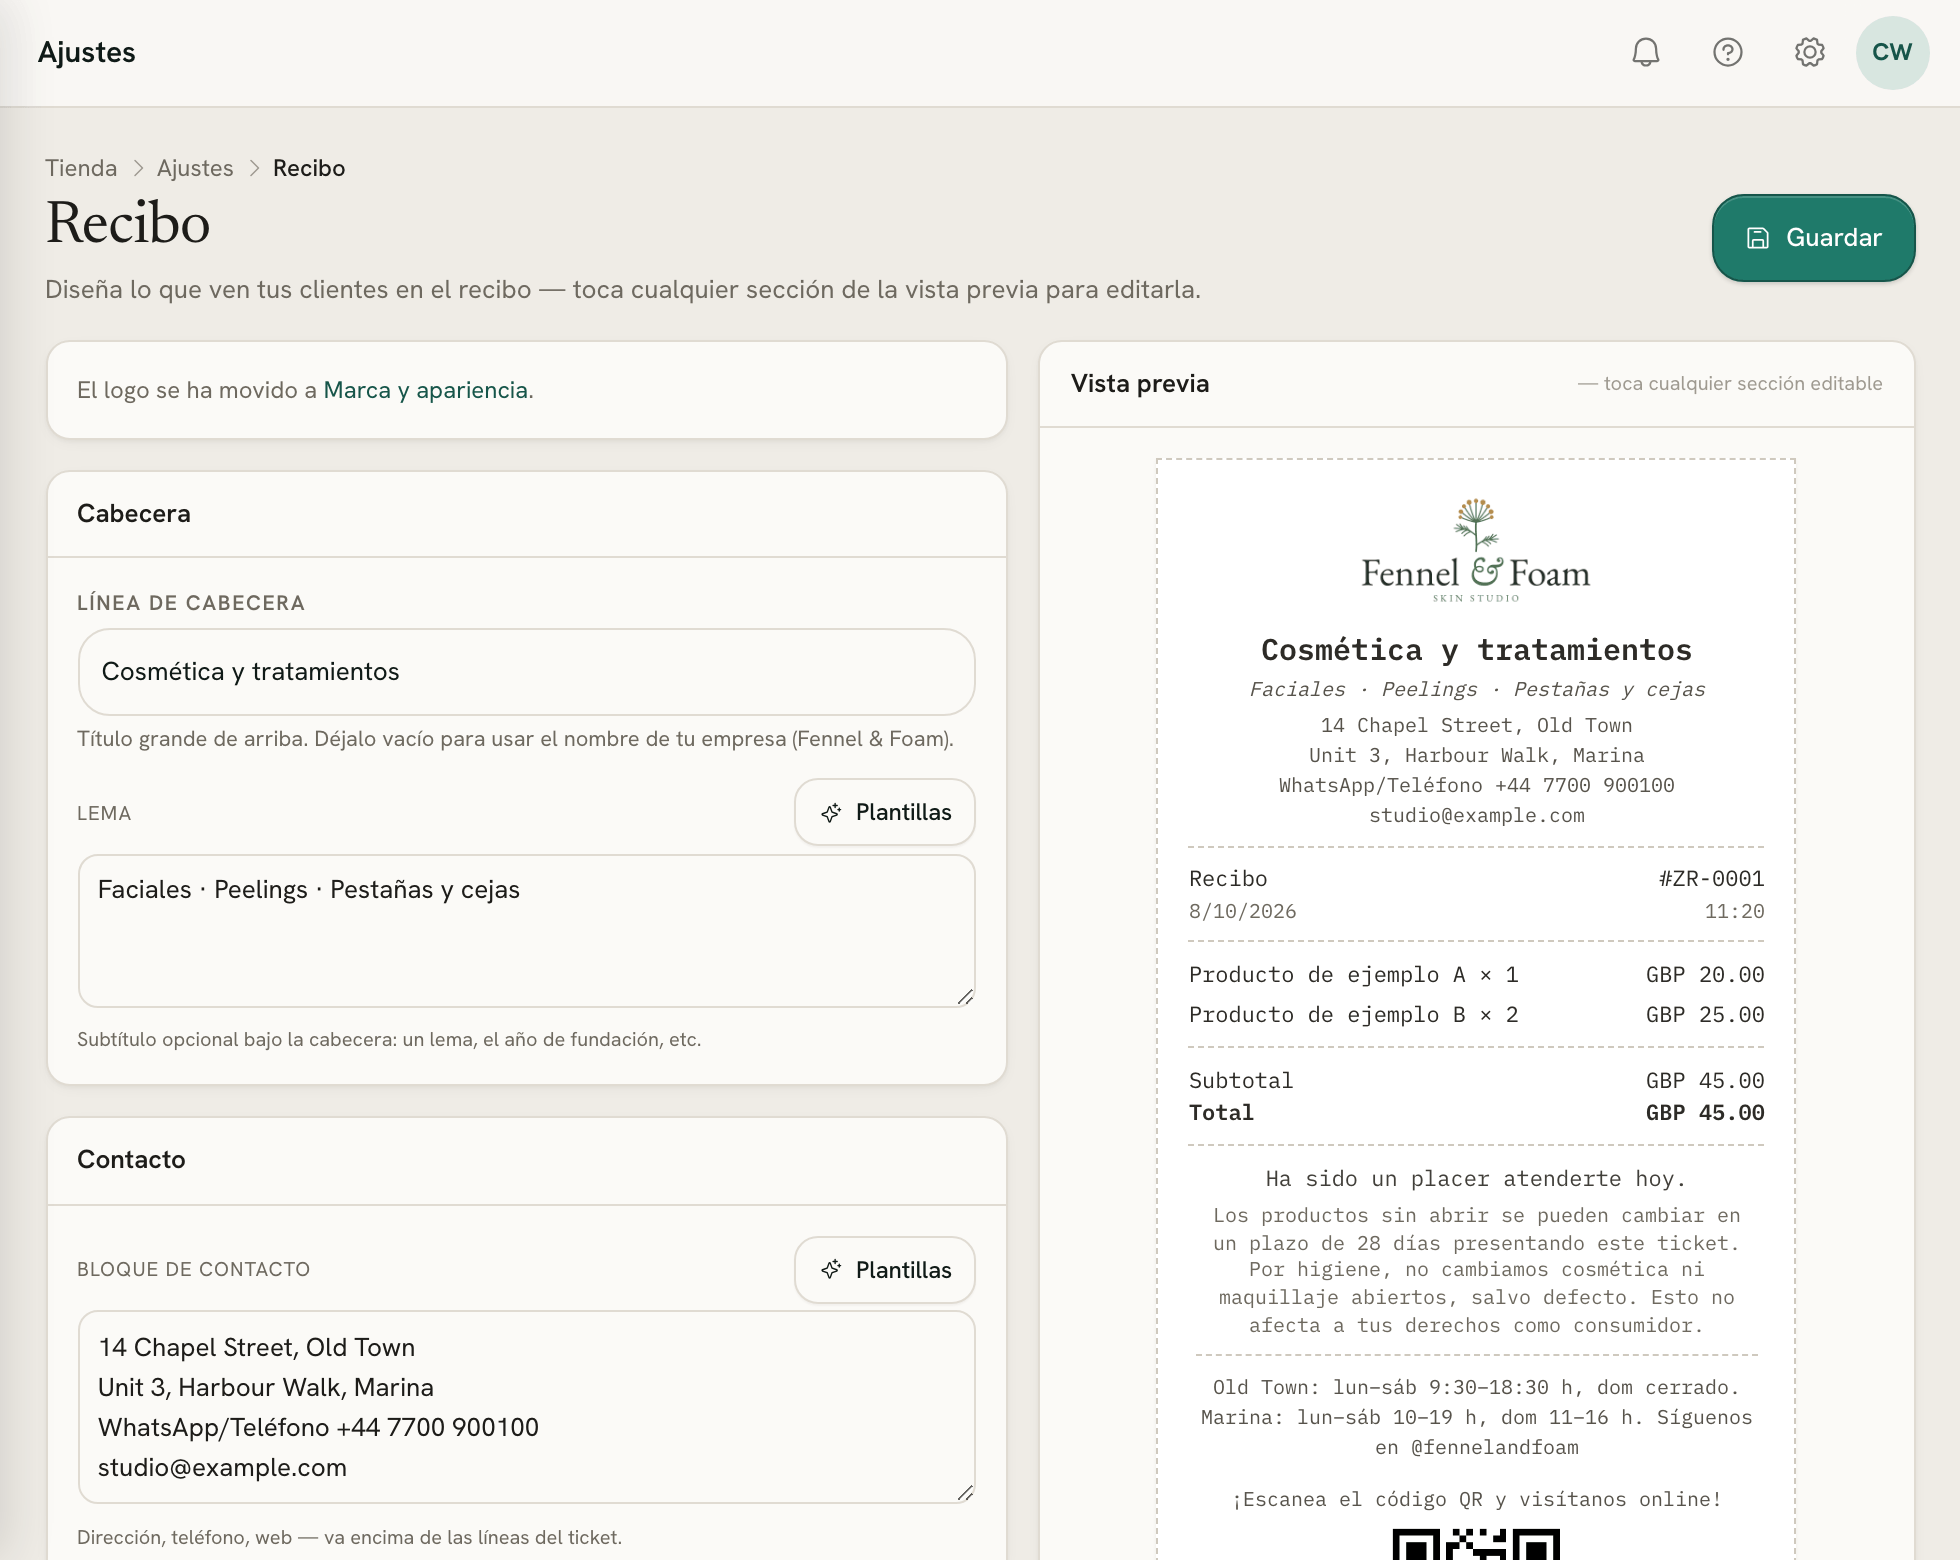Viewport: 1960px width, 1560px height.
Task: Follow the Marca y apariencia link
Action: coord(425,390)
